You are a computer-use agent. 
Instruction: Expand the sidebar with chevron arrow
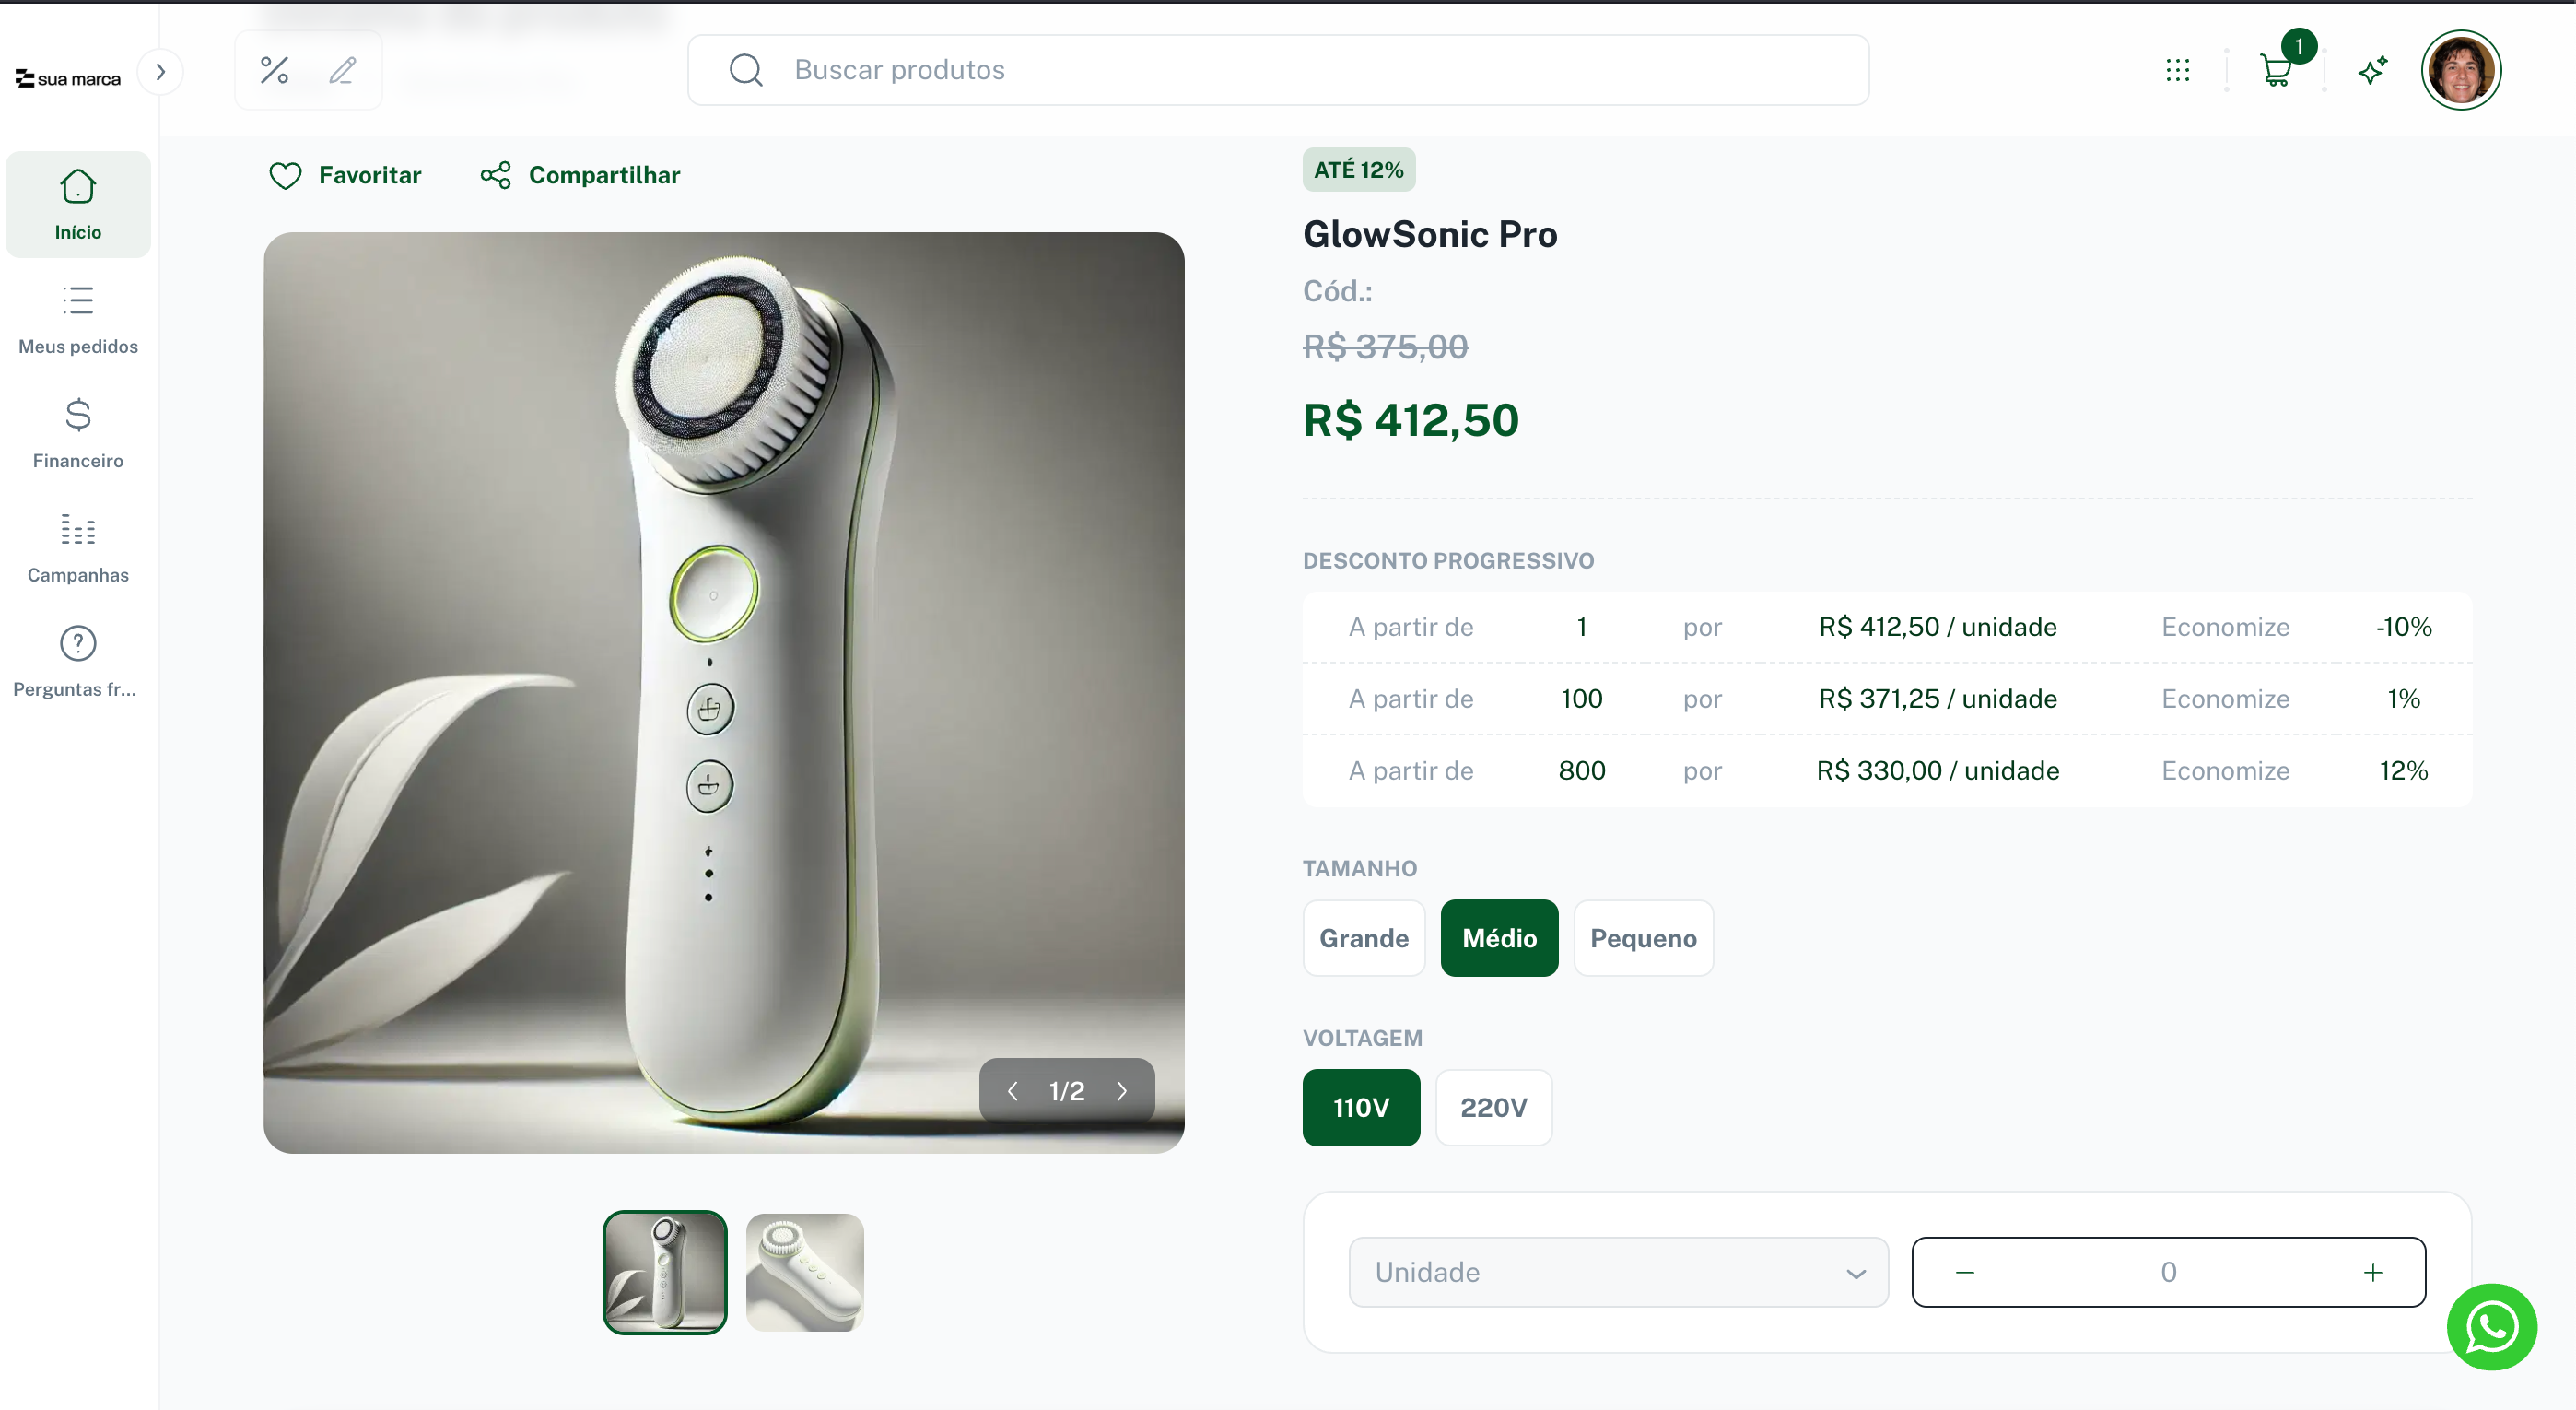pyautogui.click(x=160, y=72)
